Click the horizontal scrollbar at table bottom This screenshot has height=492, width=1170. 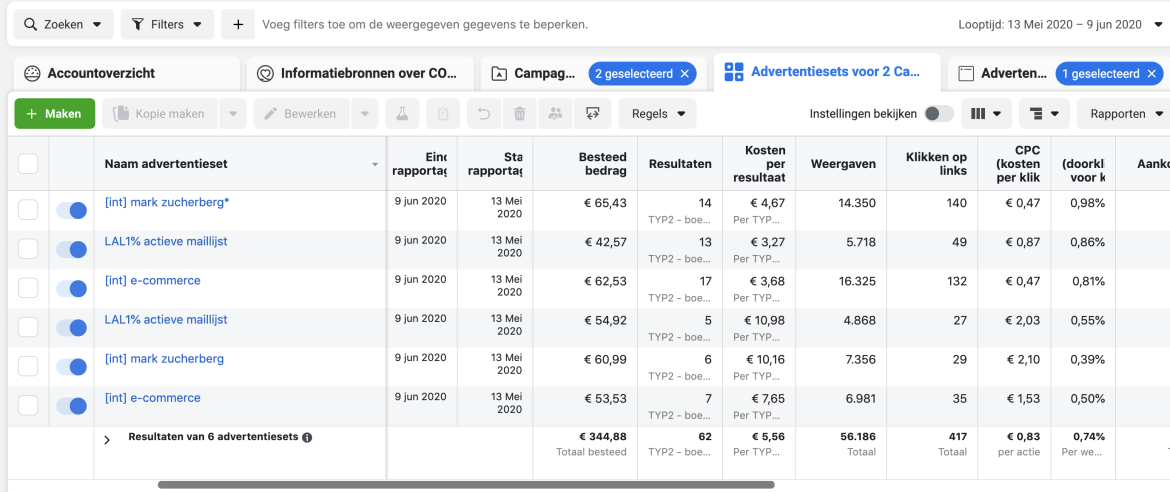coord(466,485)
